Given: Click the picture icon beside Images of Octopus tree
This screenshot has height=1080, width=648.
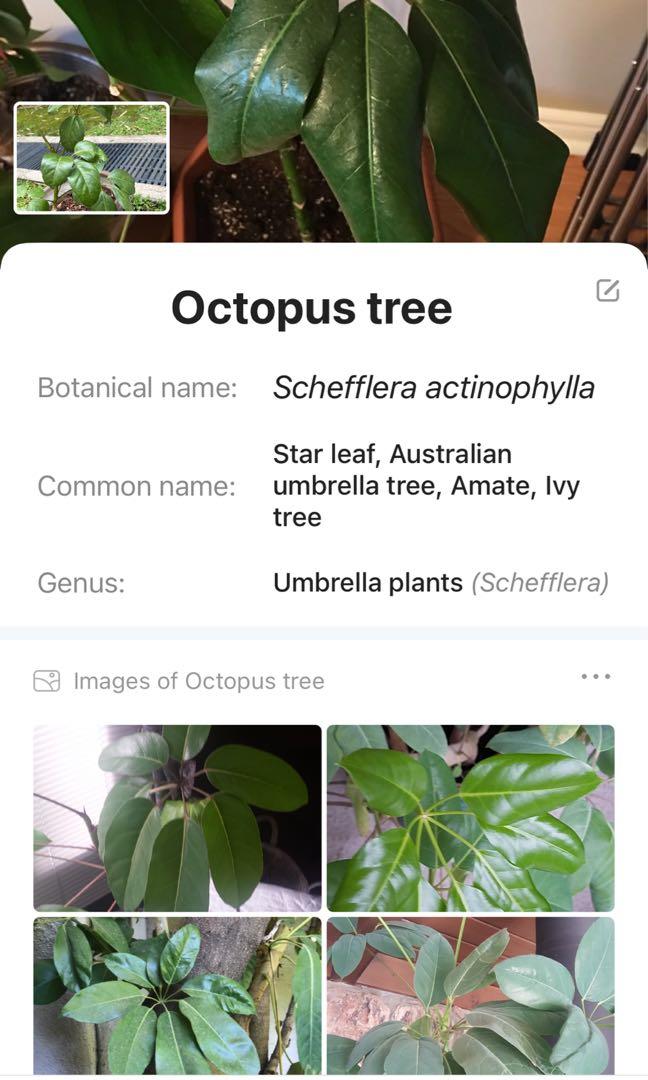Looking at the screenshot, I should tap(46, 680).
